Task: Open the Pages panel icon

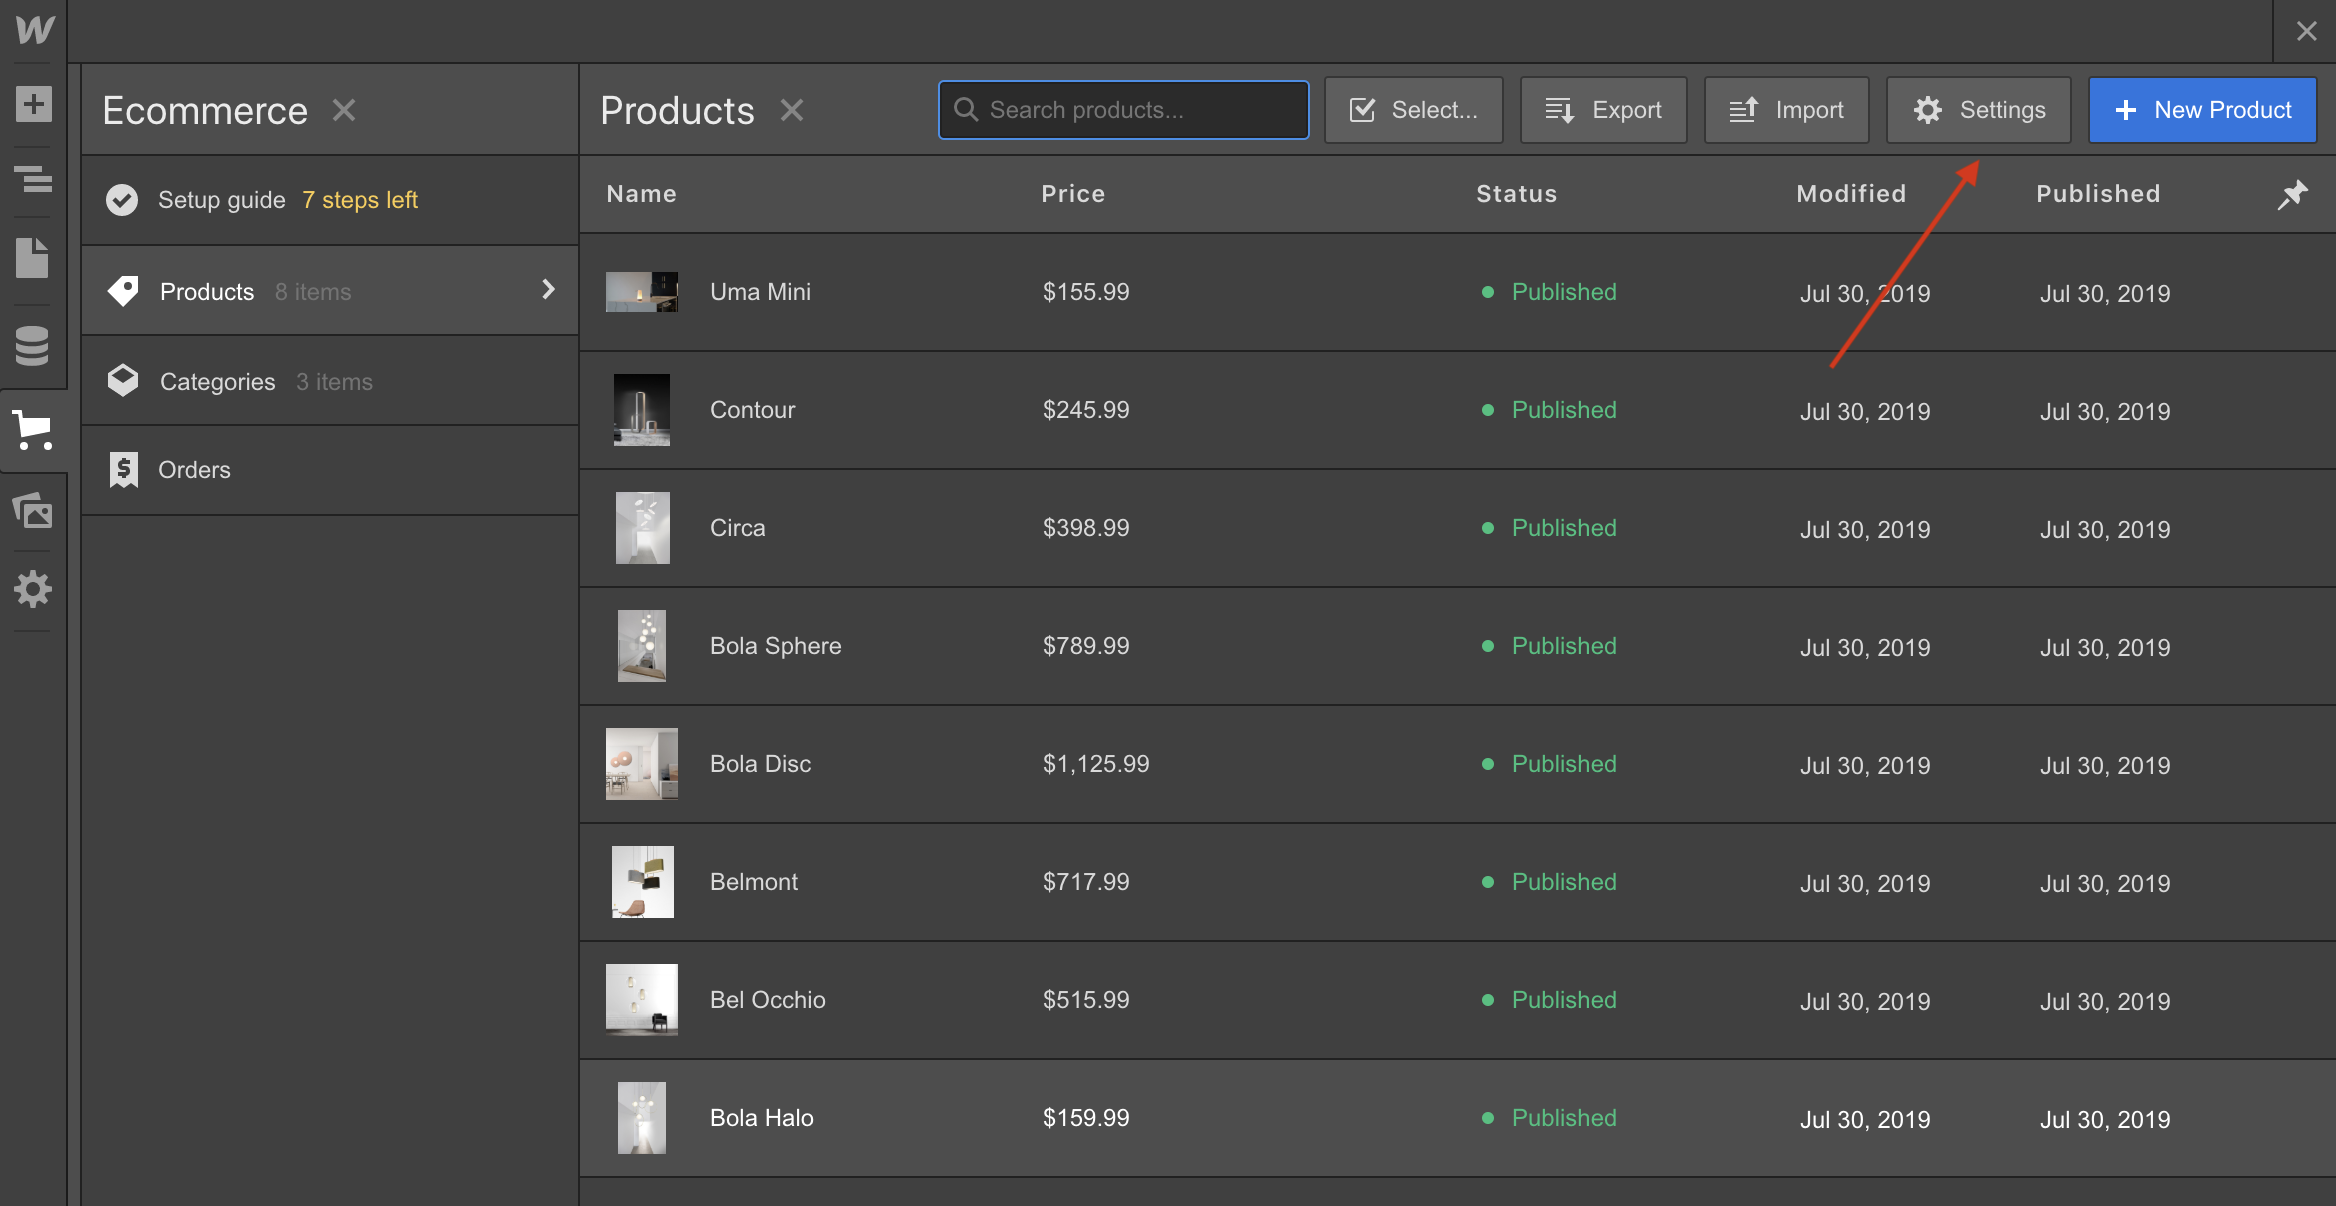Action: pyautogui.click(x=33, y=258)
